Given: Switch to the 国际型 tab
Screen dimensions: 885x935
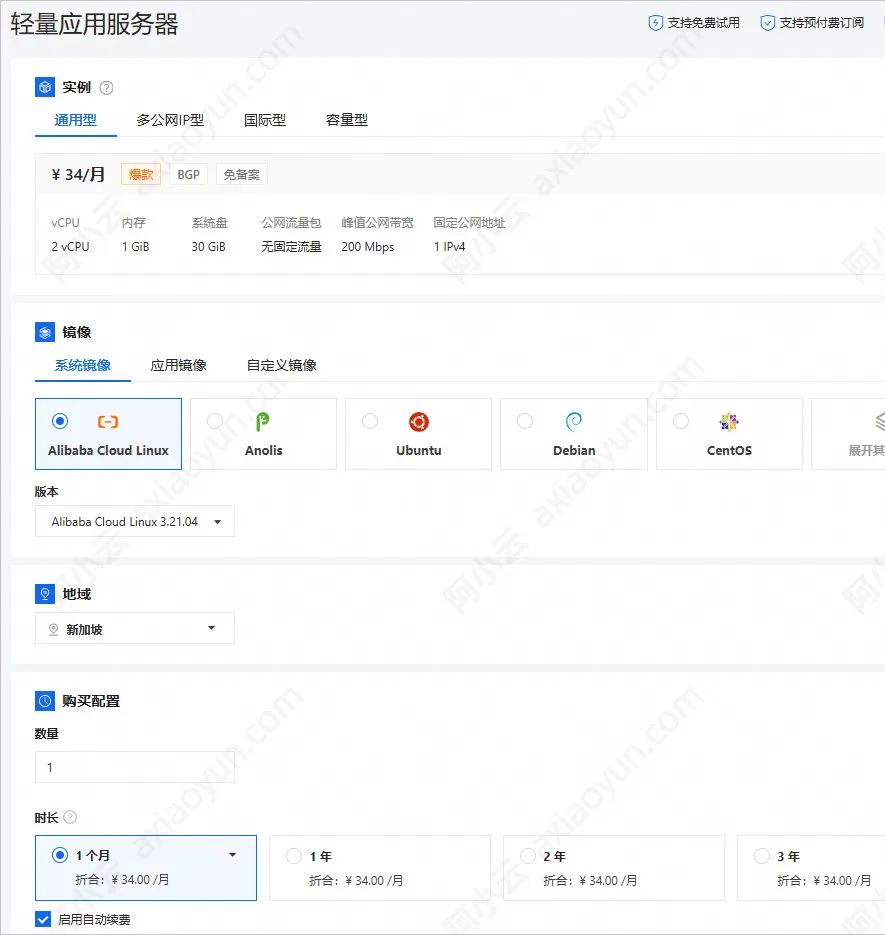Looking at the screenshot, I should point(265,120).
